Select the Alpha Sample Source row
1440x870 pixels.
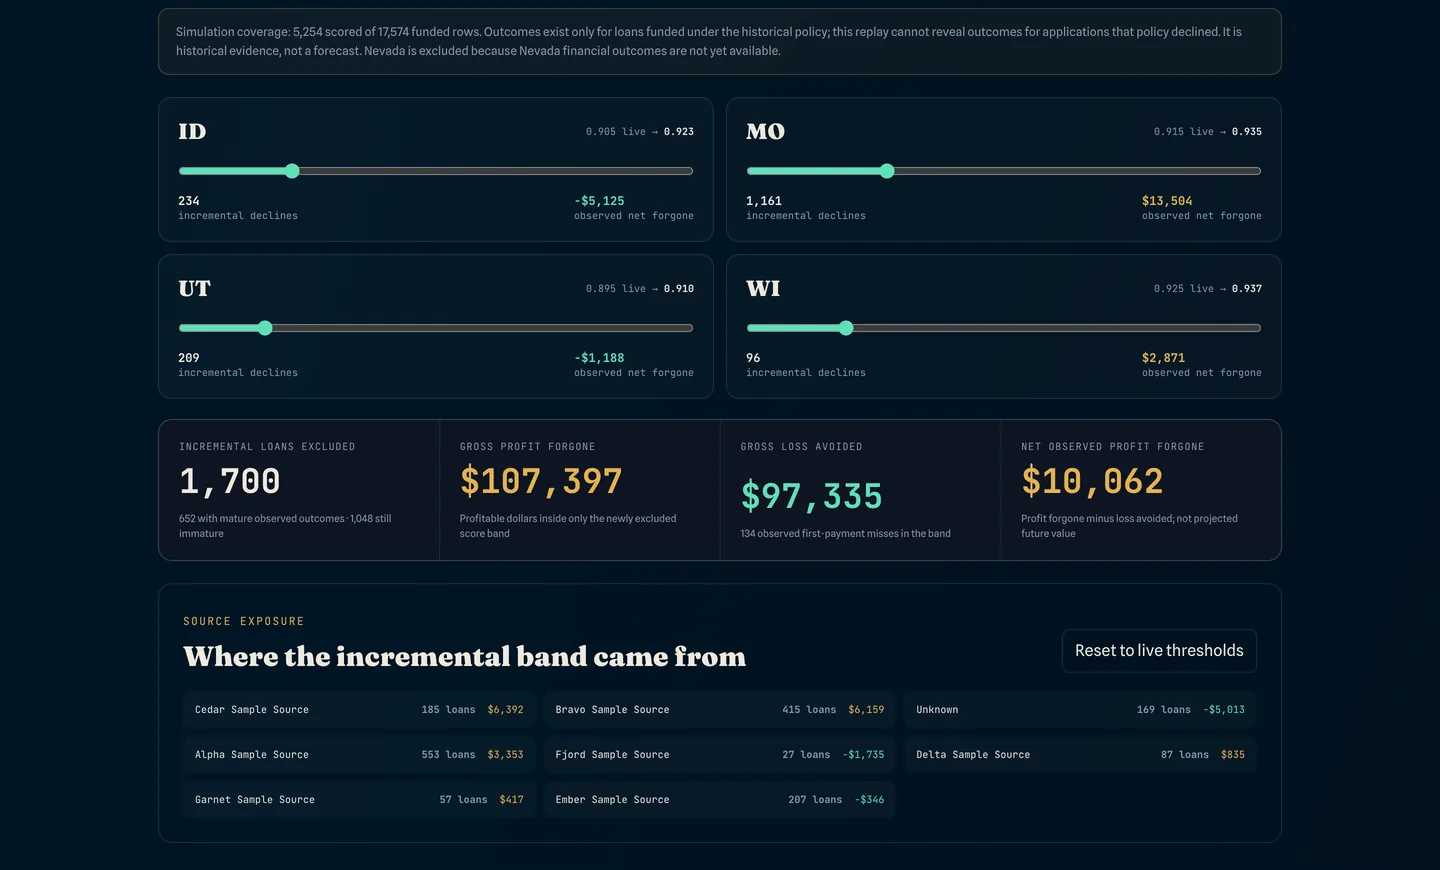click(359, 755)
